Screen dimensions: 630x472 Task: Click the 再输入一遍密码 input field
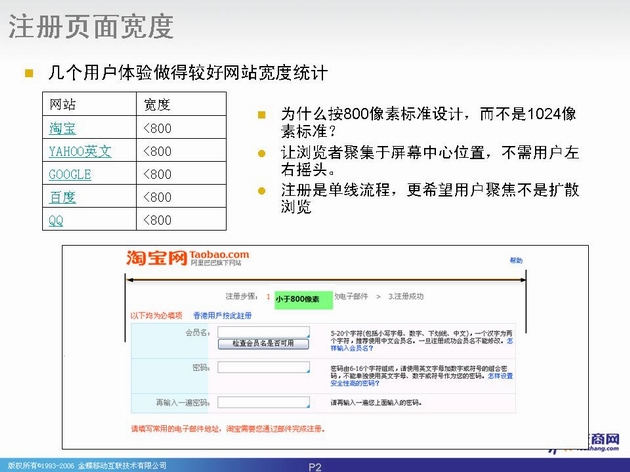click(x=264, y=402)
